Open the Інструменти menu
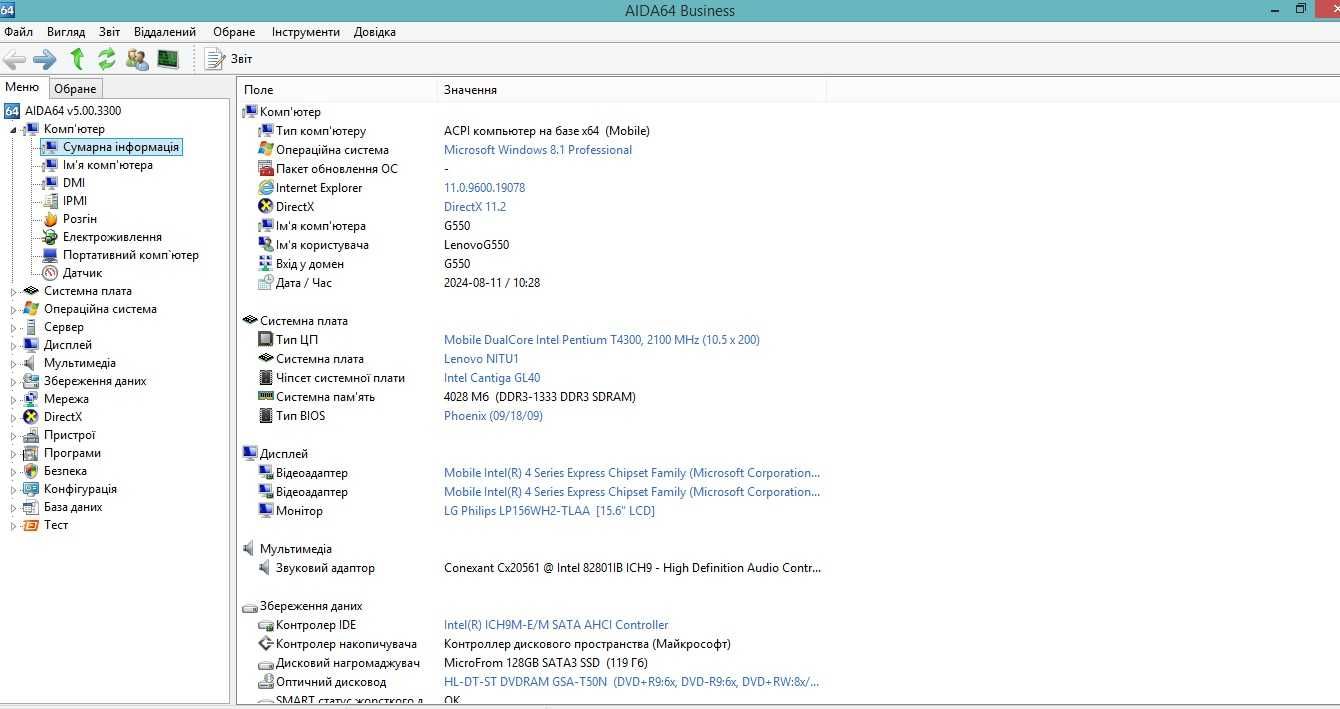Screen dimensions: 1340x709 pyautogui.click(x=306, y=32)
